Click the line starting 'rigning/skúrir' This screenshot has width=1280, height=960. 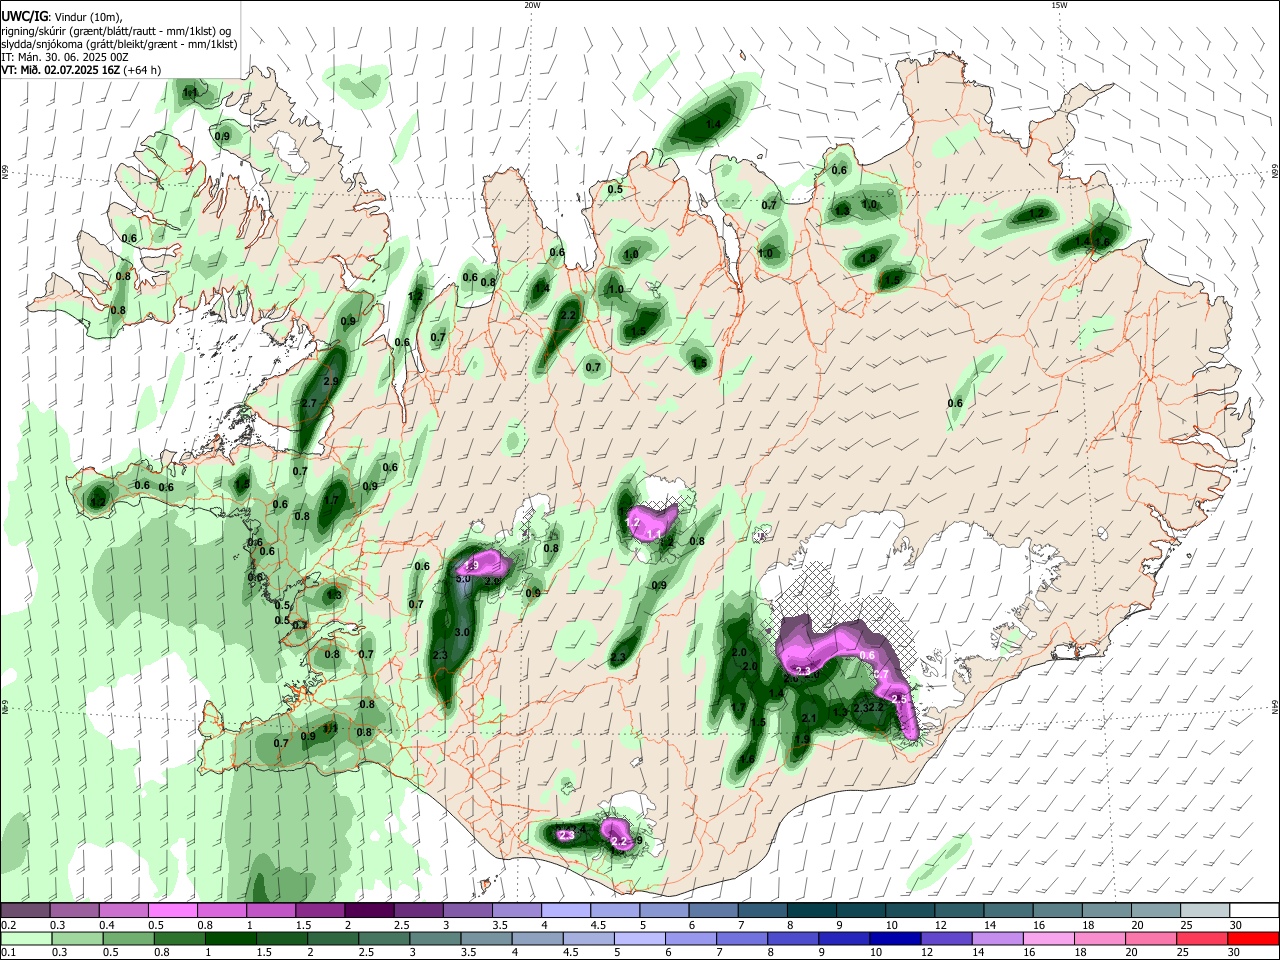(x=116, y=31)
